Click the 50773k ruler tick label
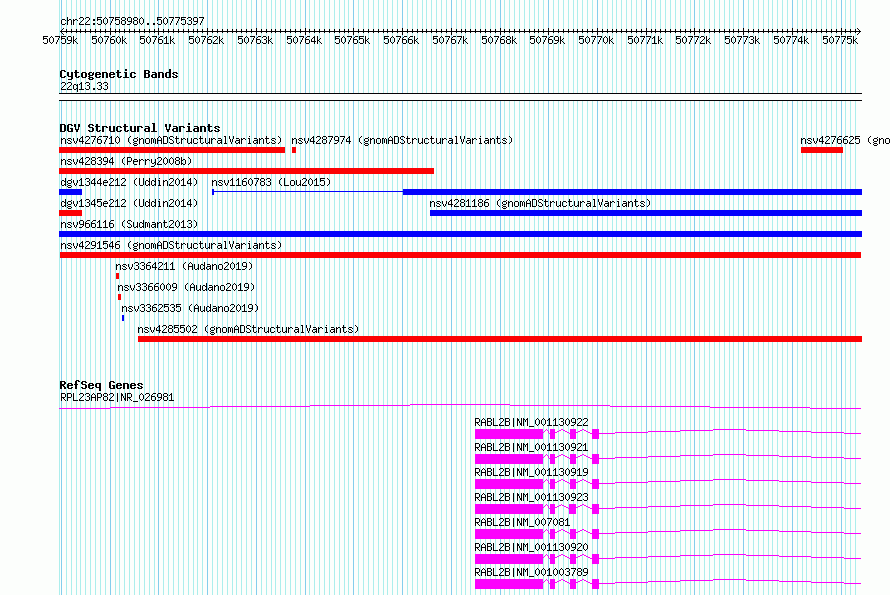Screen dimensions: 890x595 742,40
